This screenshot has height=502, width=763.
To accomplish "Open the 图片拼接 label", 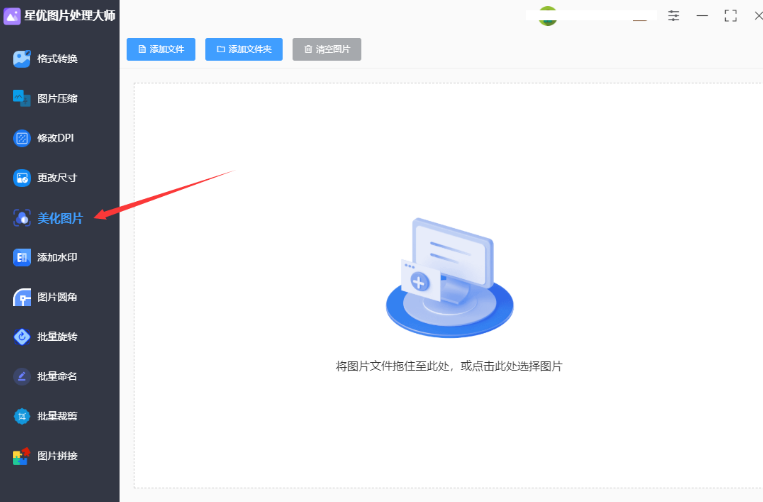I will (57, 456).
